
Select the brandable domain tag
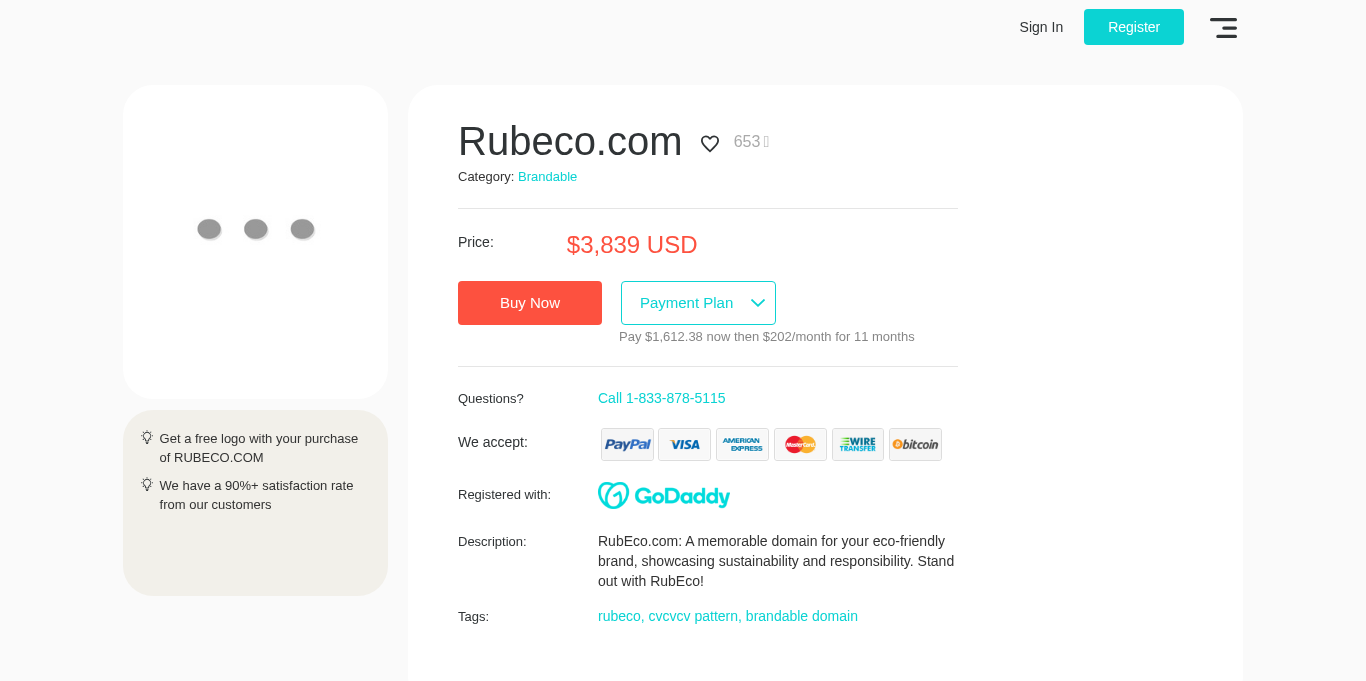pyautogui.click(x=802, y=616)
